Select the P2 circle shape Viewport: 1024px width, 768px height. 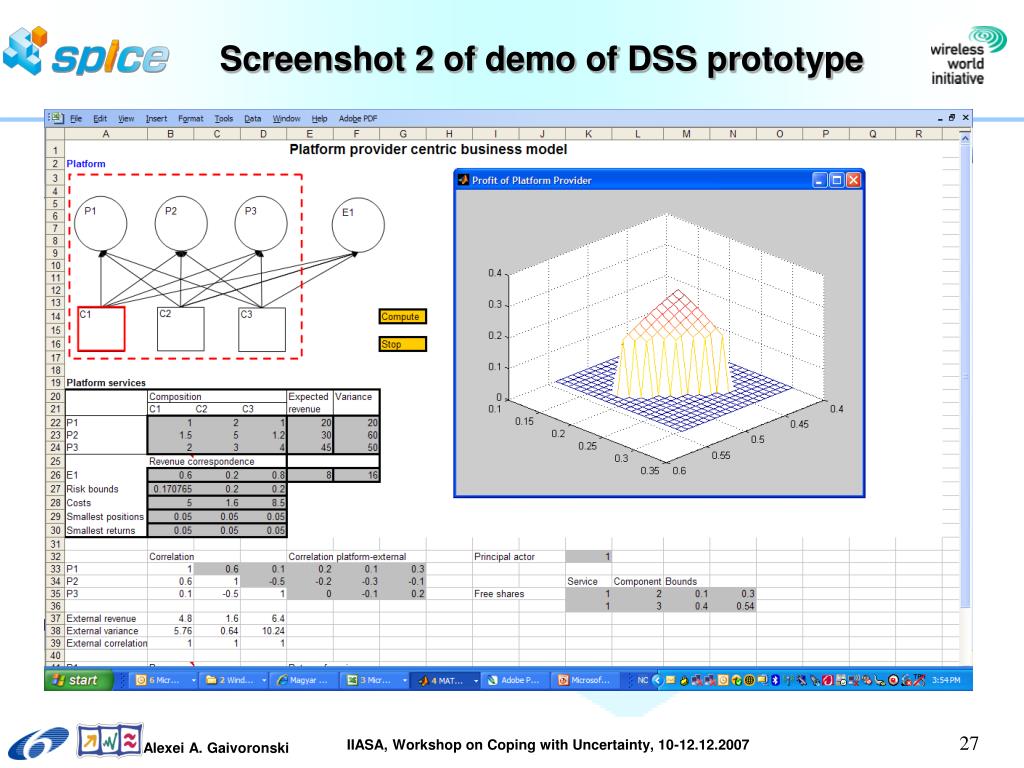tap(181, 223)
